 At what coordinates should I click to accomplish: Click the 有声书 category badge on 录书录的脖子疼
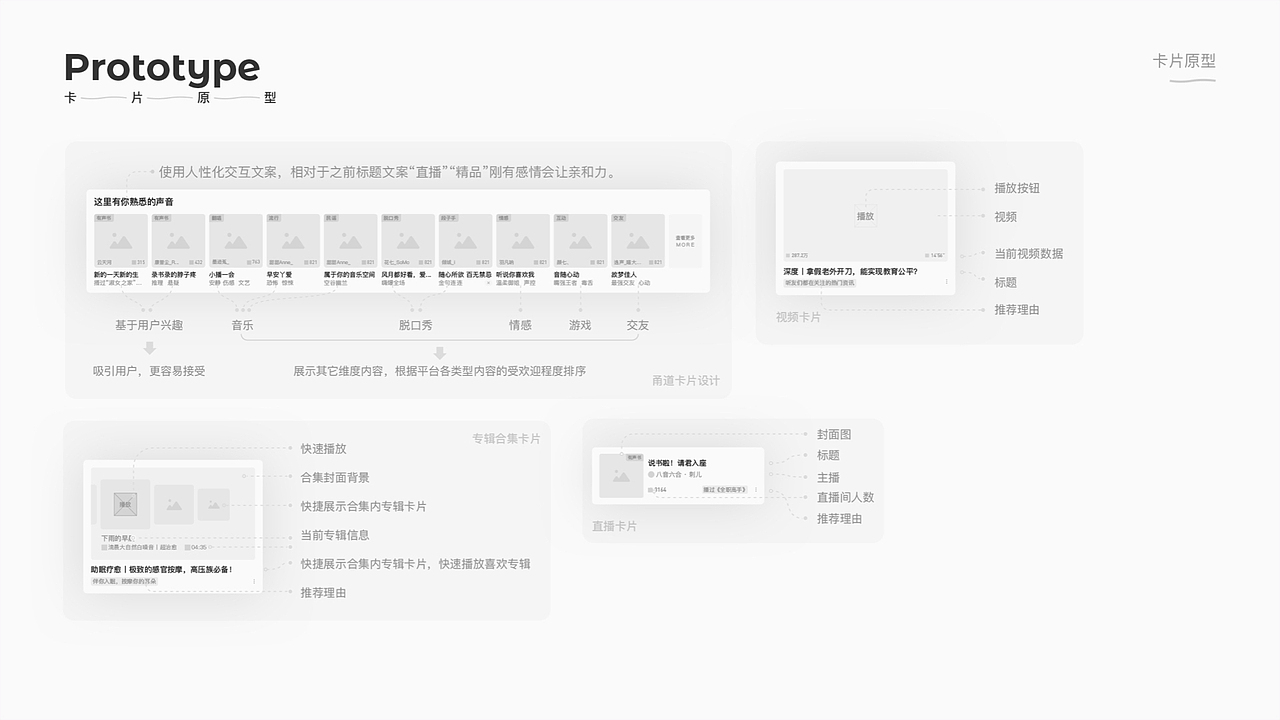[x=161, y=216]
